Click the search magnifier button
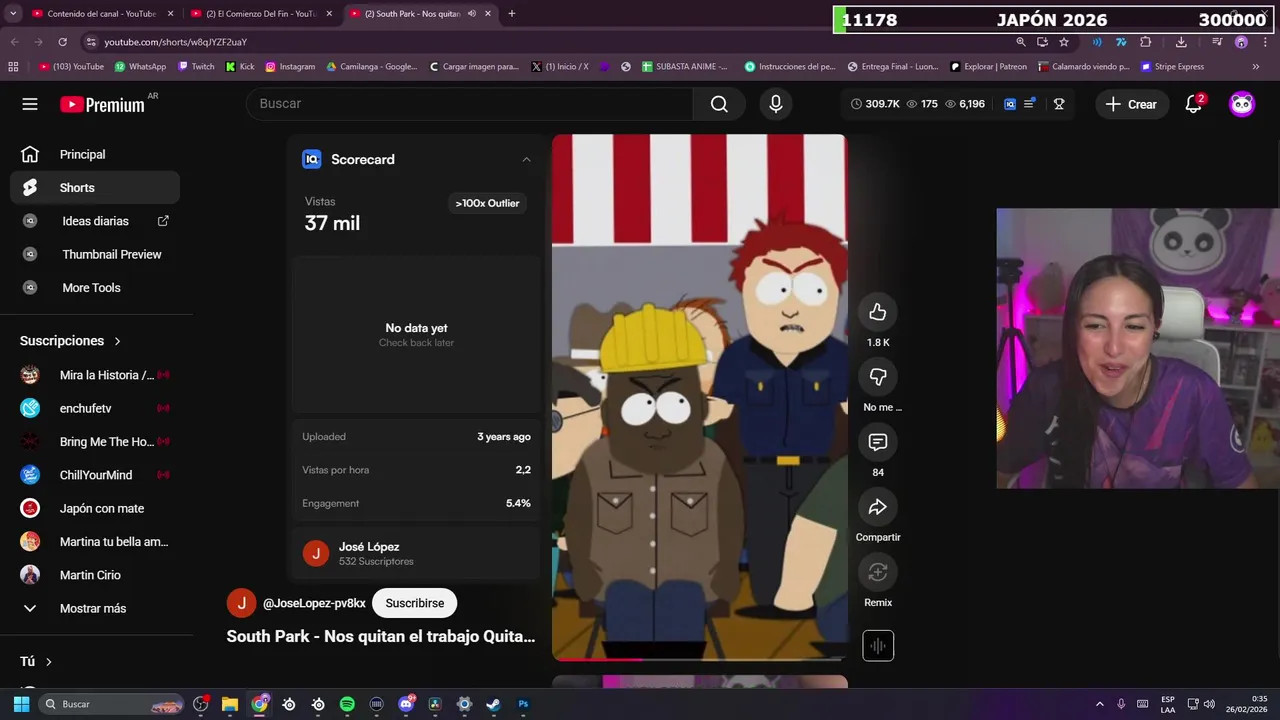1280x720 pixels. coord(719,104)
